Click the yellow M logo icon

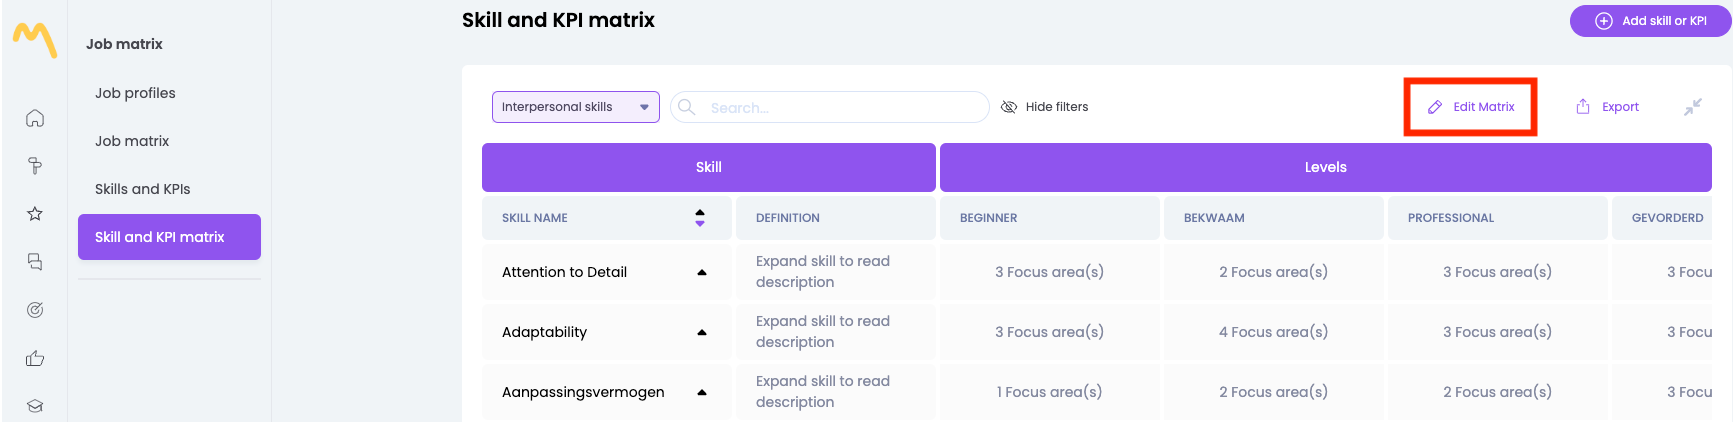click(x=34, y=40)
